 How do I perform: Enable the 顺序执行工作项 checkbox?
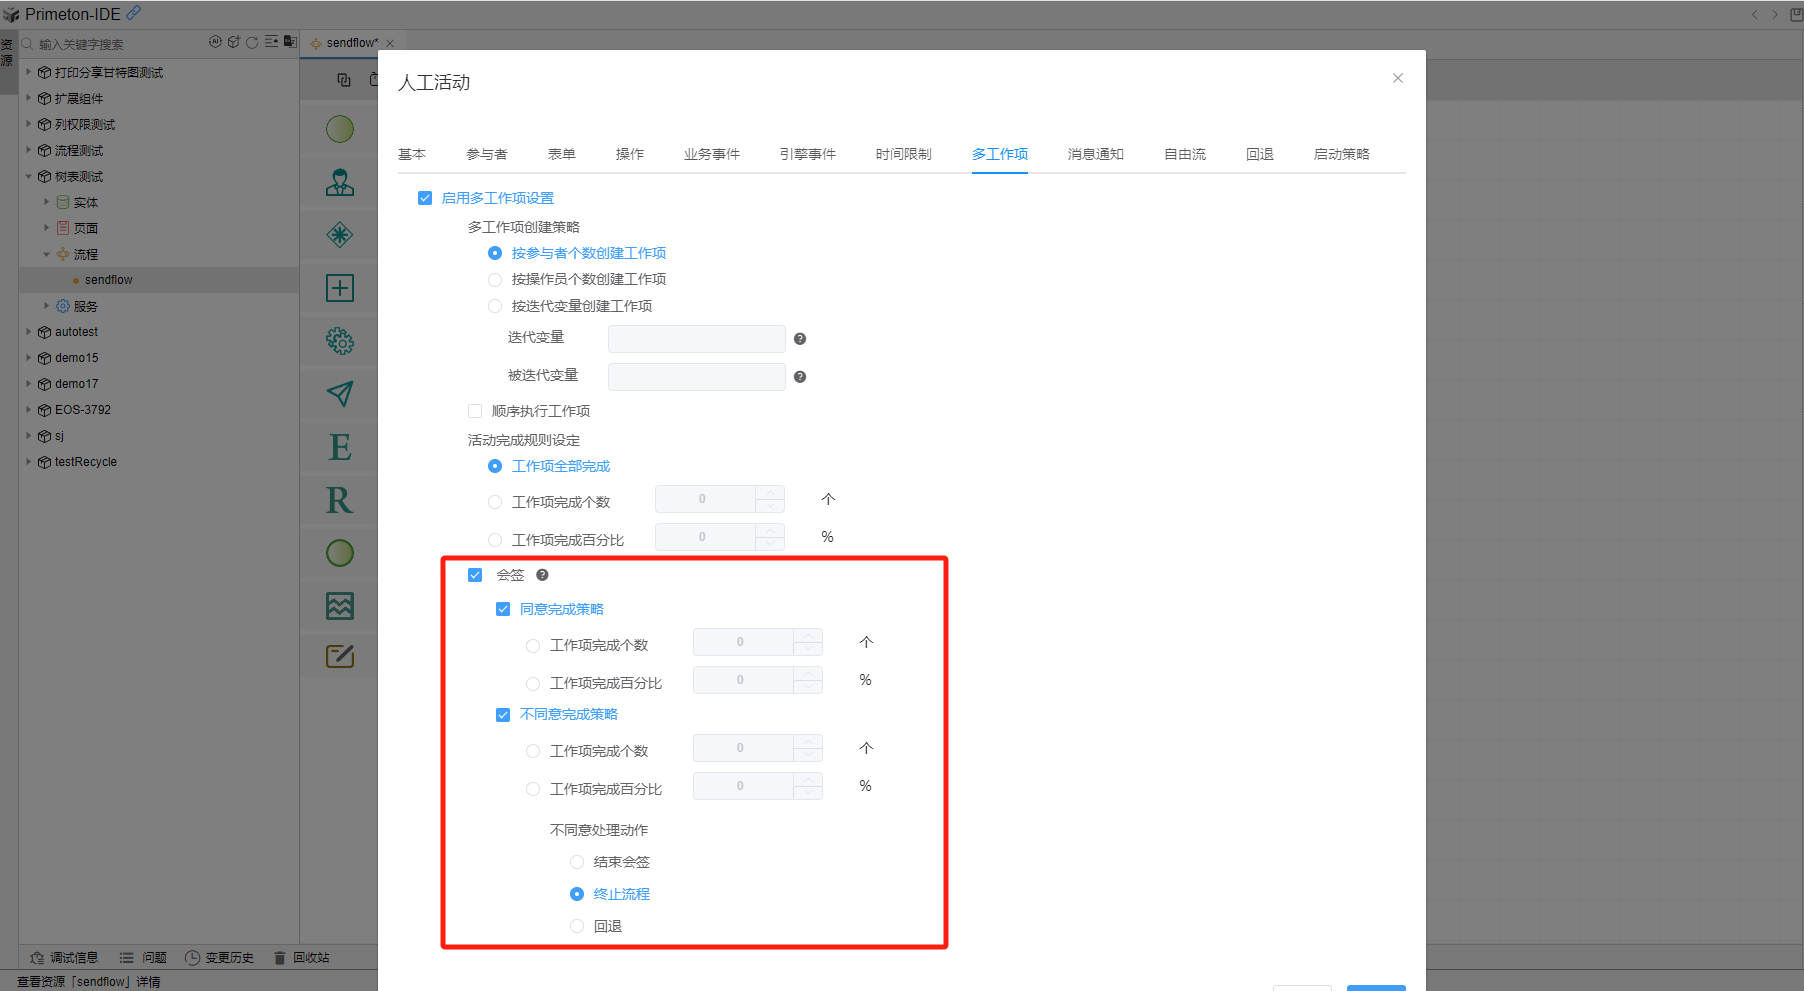pos(475,411)
